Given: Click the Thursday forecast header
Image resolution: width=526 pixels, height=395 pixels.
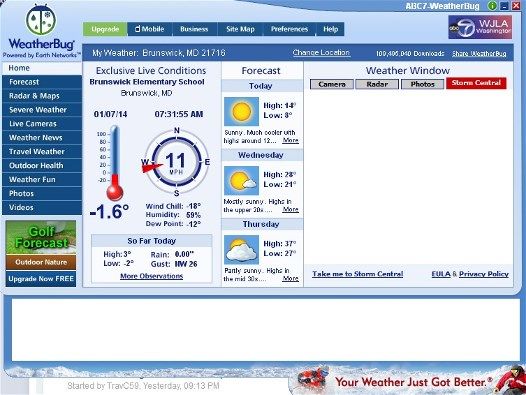Looking at the screenshot, I should click(262, 224).
